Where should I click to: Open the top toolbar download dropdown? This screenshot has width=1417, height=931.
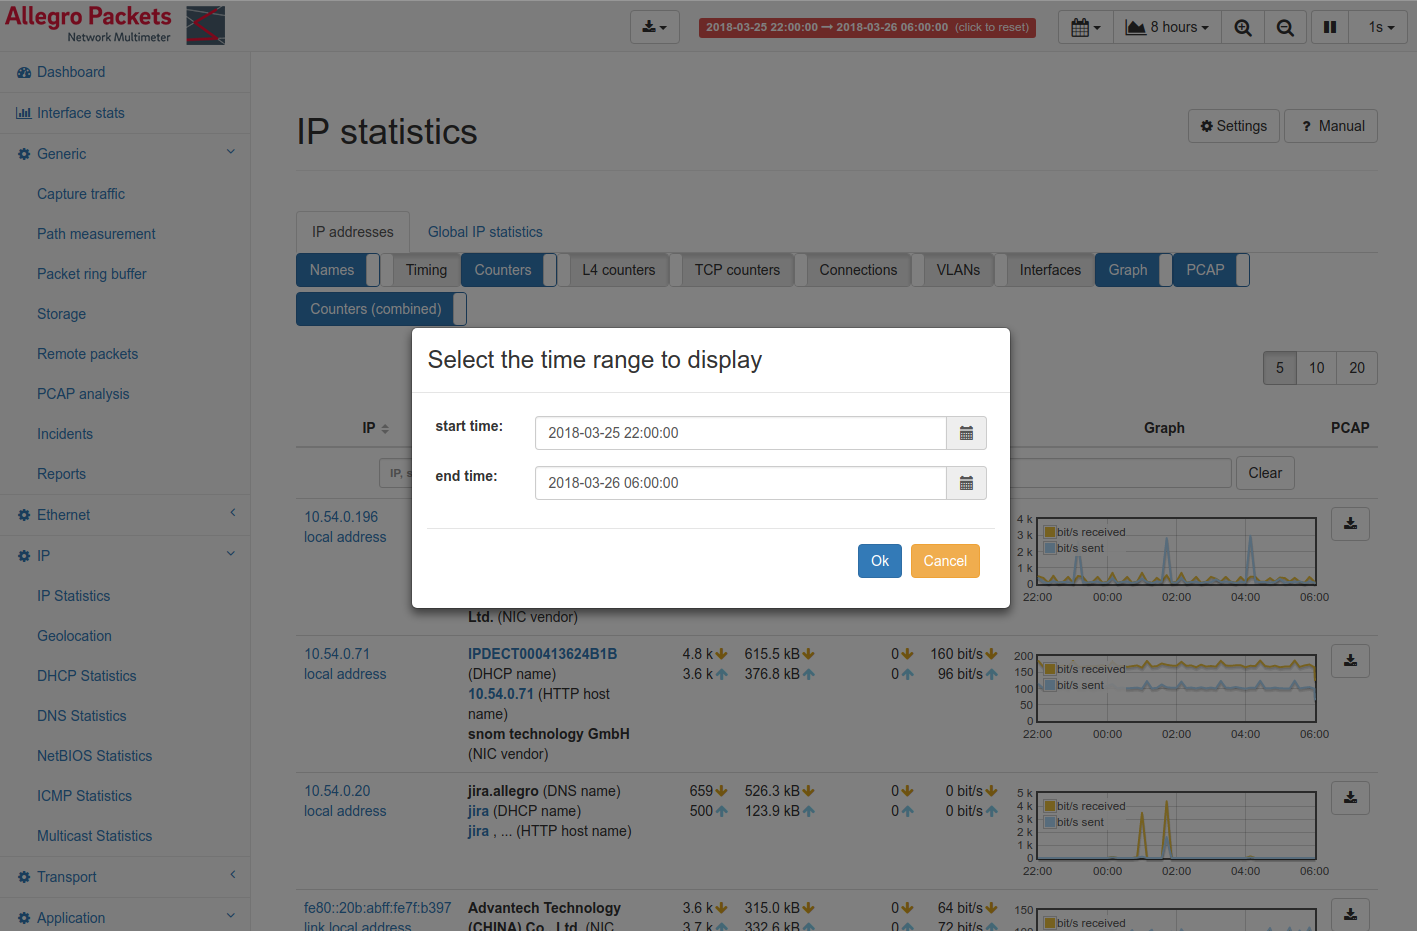654,28
